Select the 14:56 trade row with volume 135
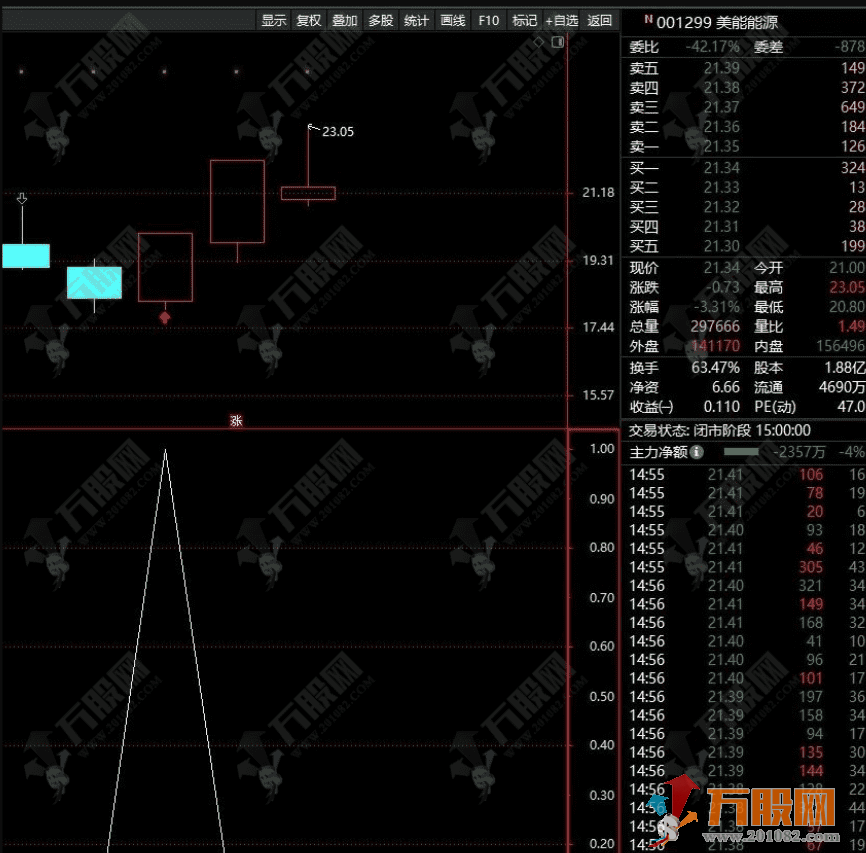 click(747, 752)
